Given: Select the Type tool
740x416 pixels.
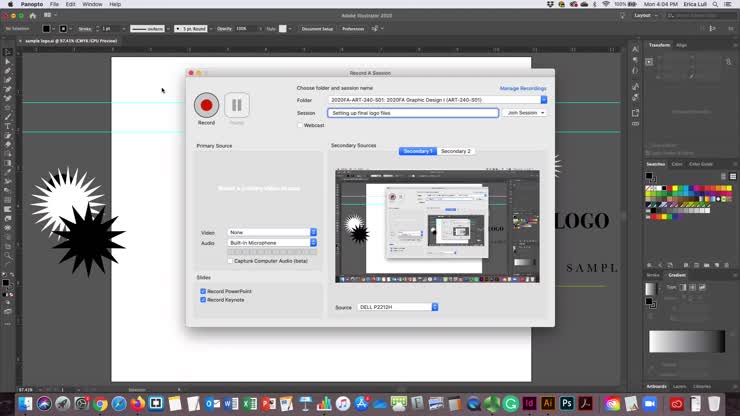Looking at the screenshot, I should 8,126.
